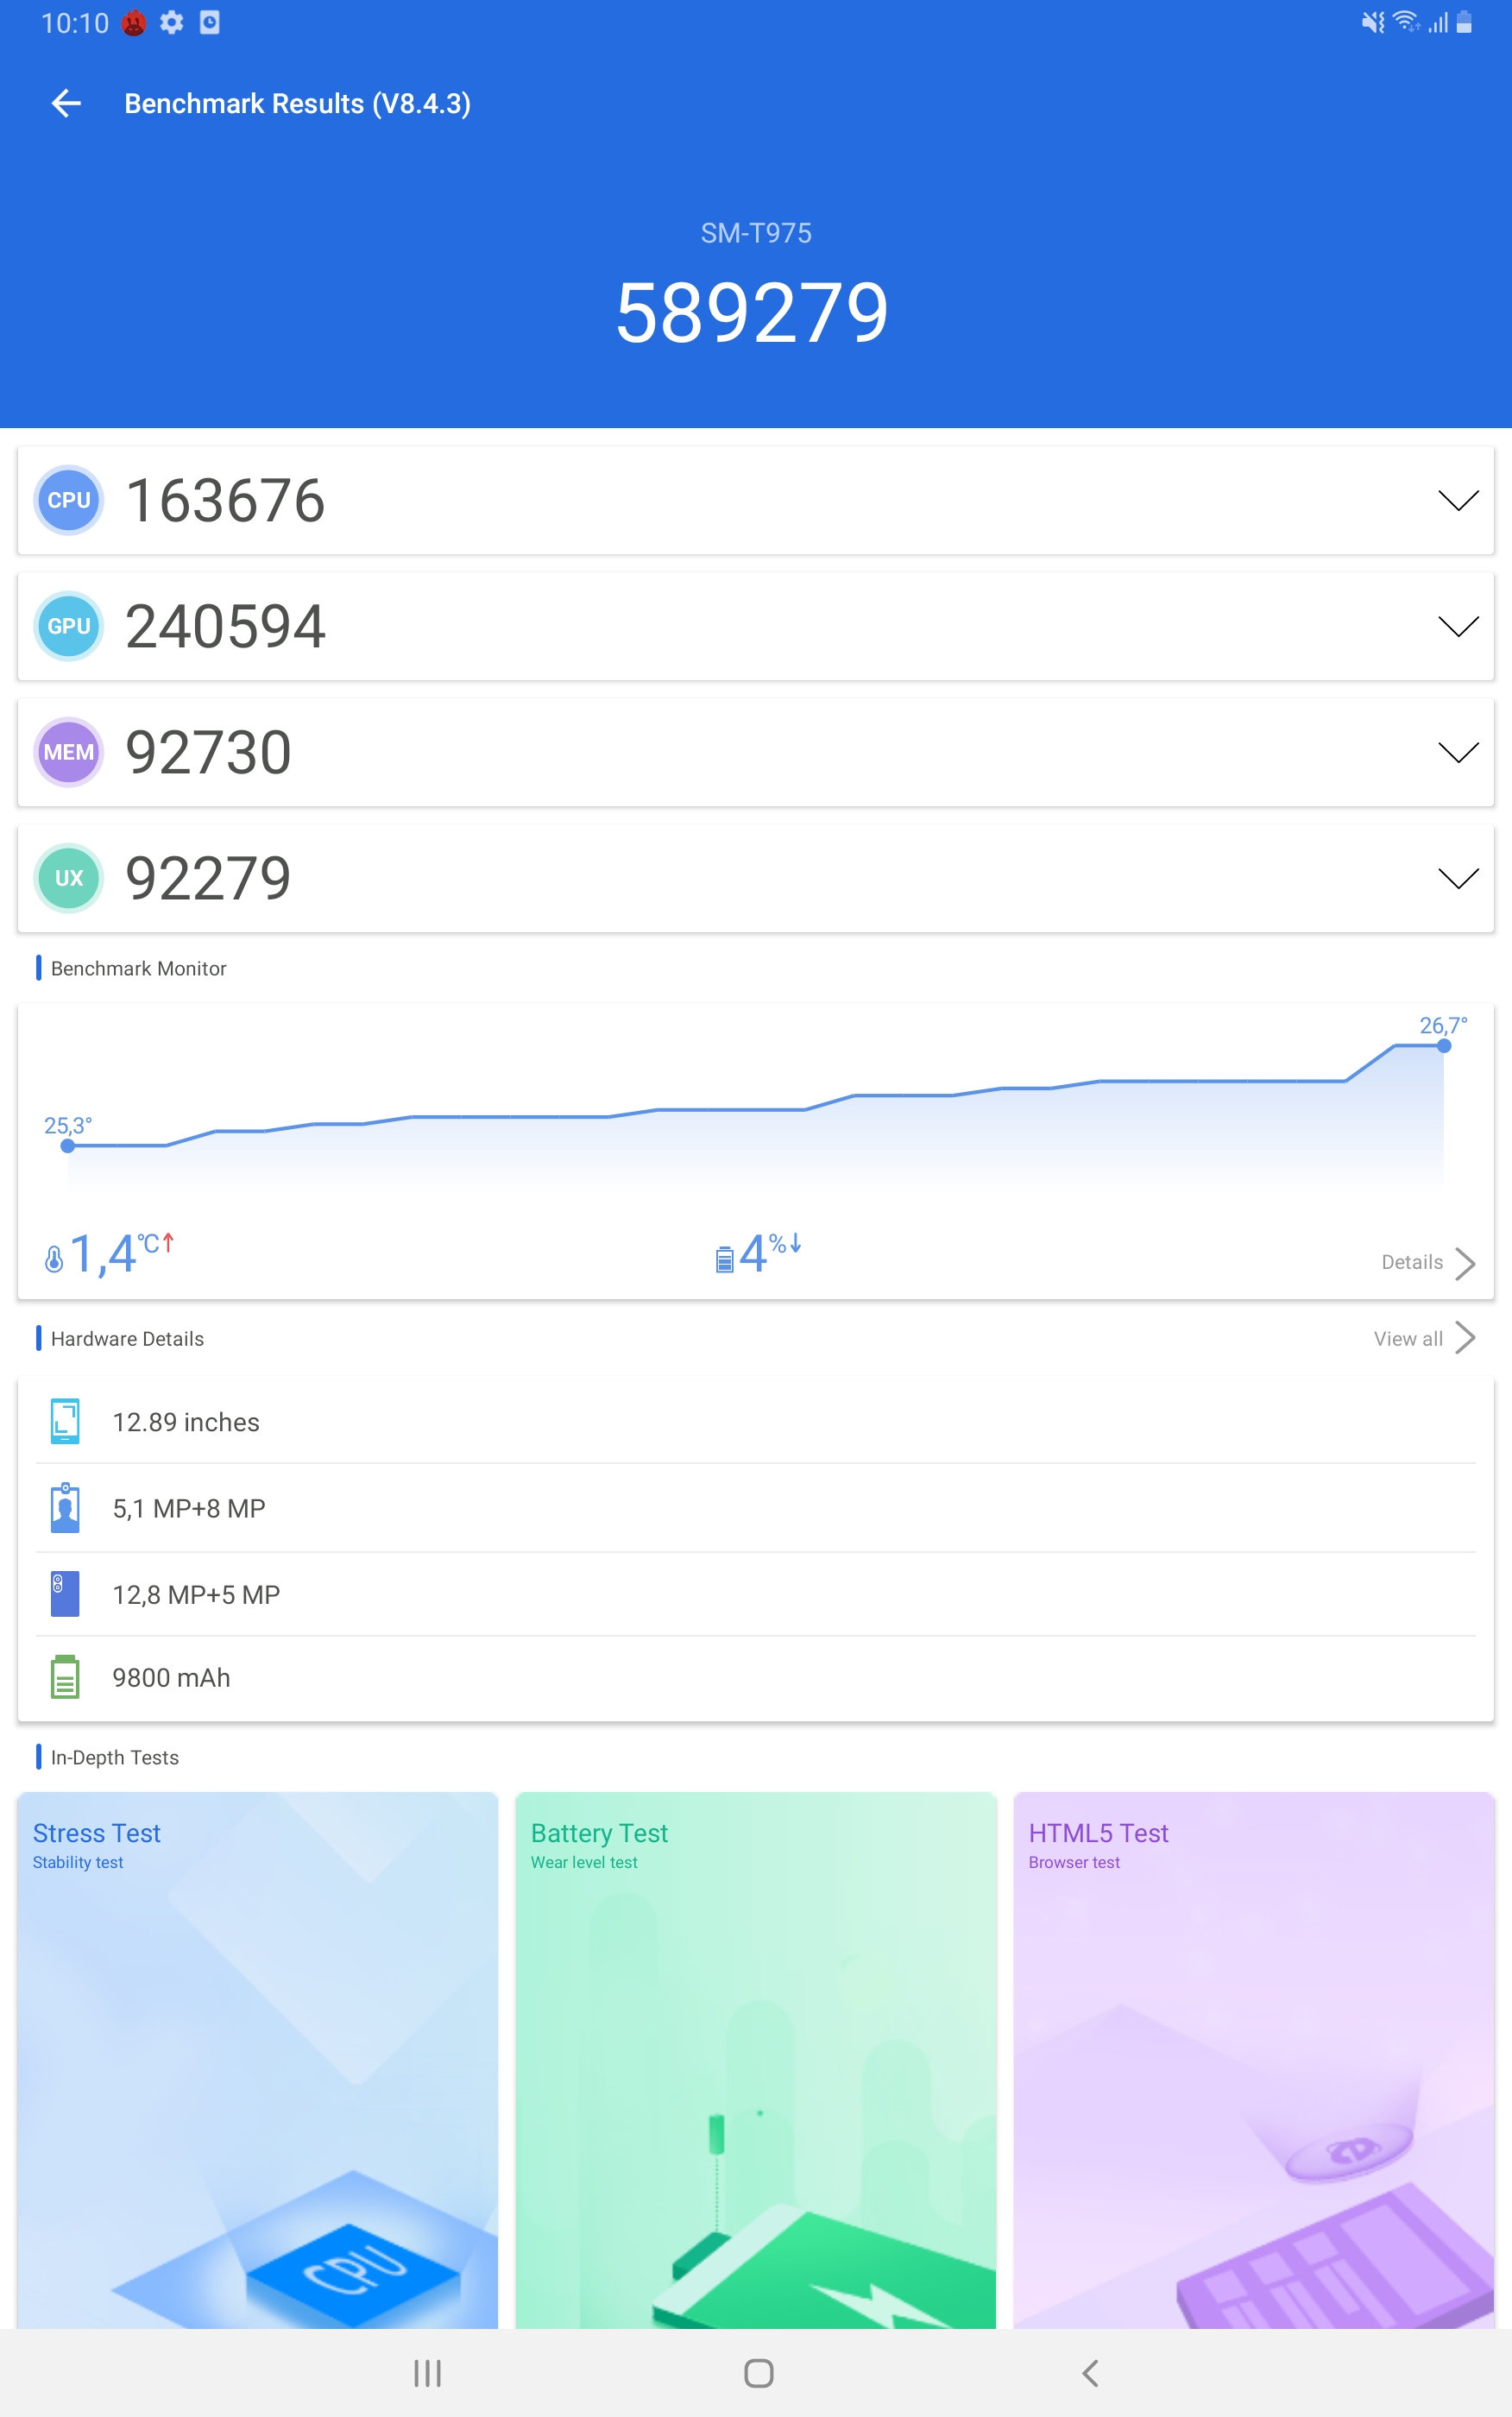Tap the CPU score badge icon
Viewport: 1512px width, 2417px height.
(68, 500)
